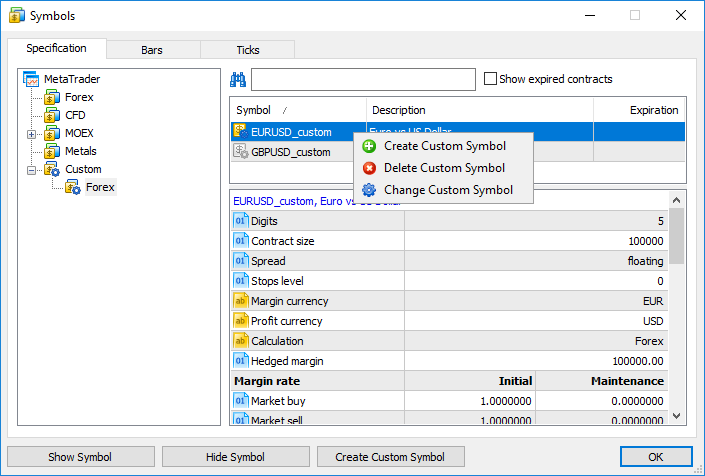Open the Ticks tab

[x=247, y=49]
